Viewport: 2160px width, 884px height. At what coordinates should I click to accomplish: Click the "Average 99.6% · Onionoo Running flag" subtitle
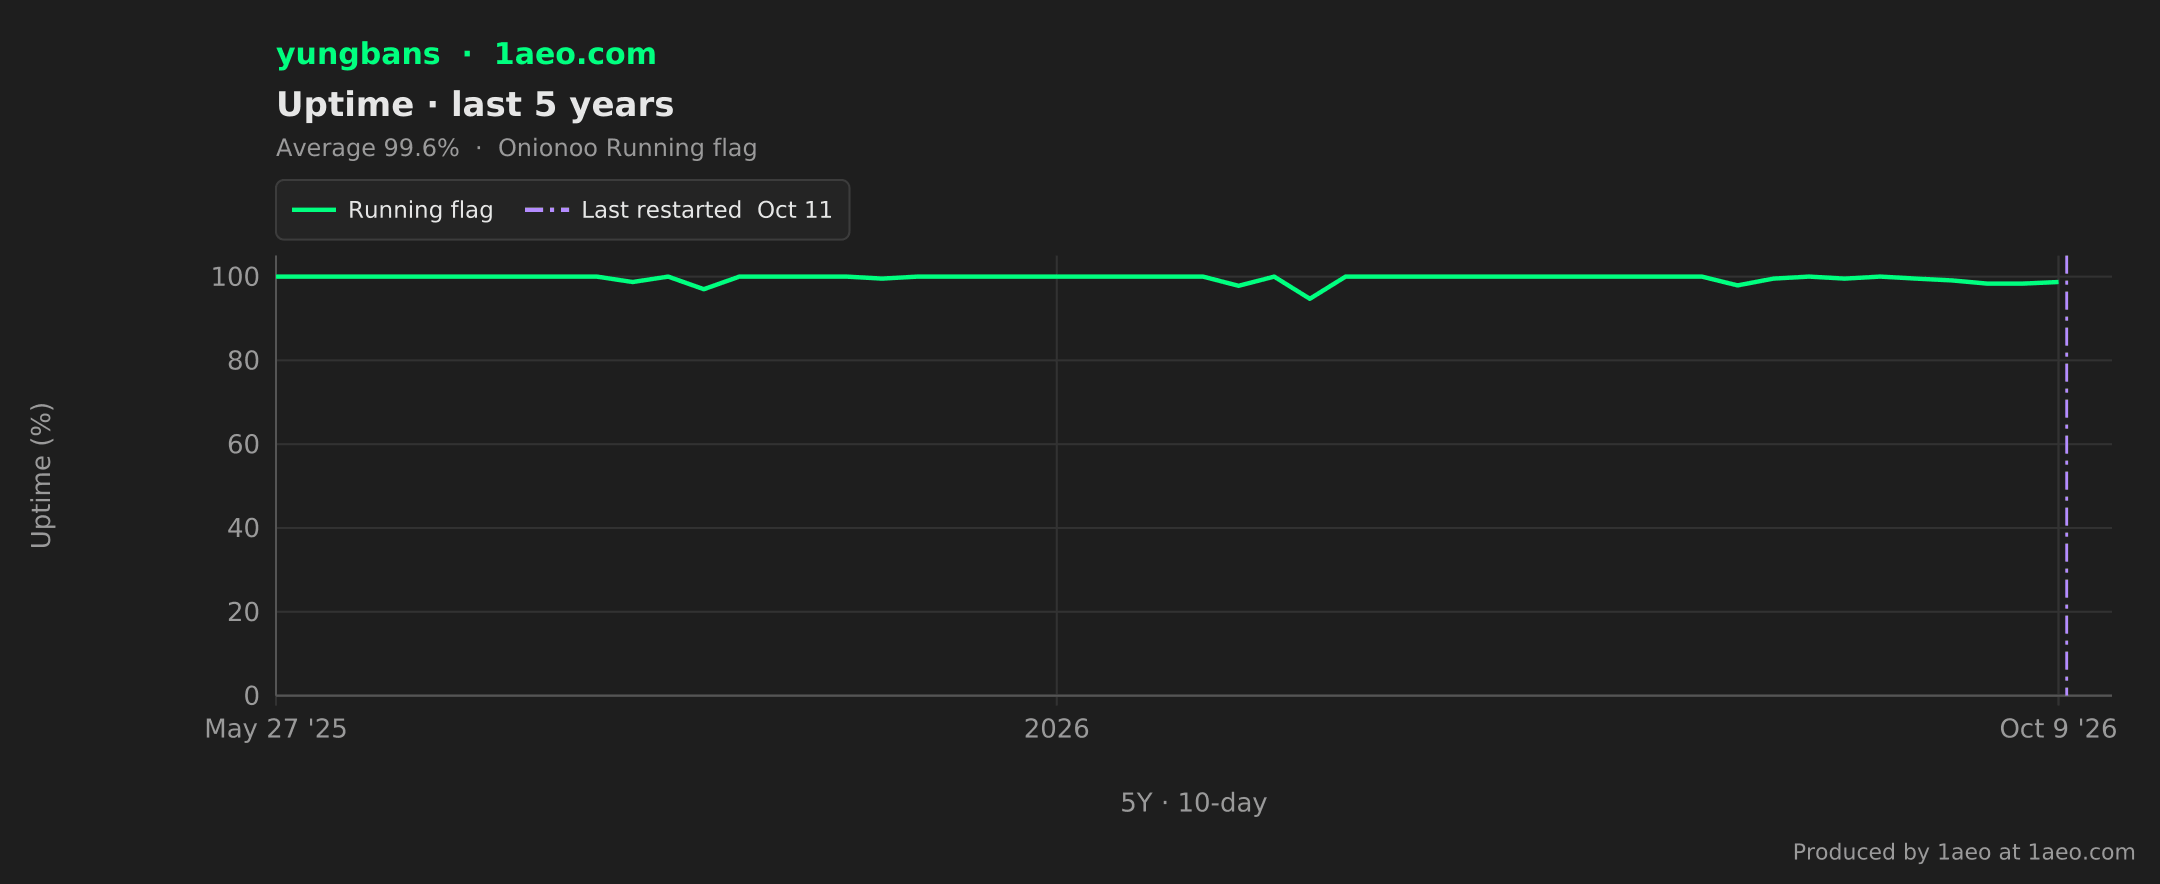coord(516,148)
